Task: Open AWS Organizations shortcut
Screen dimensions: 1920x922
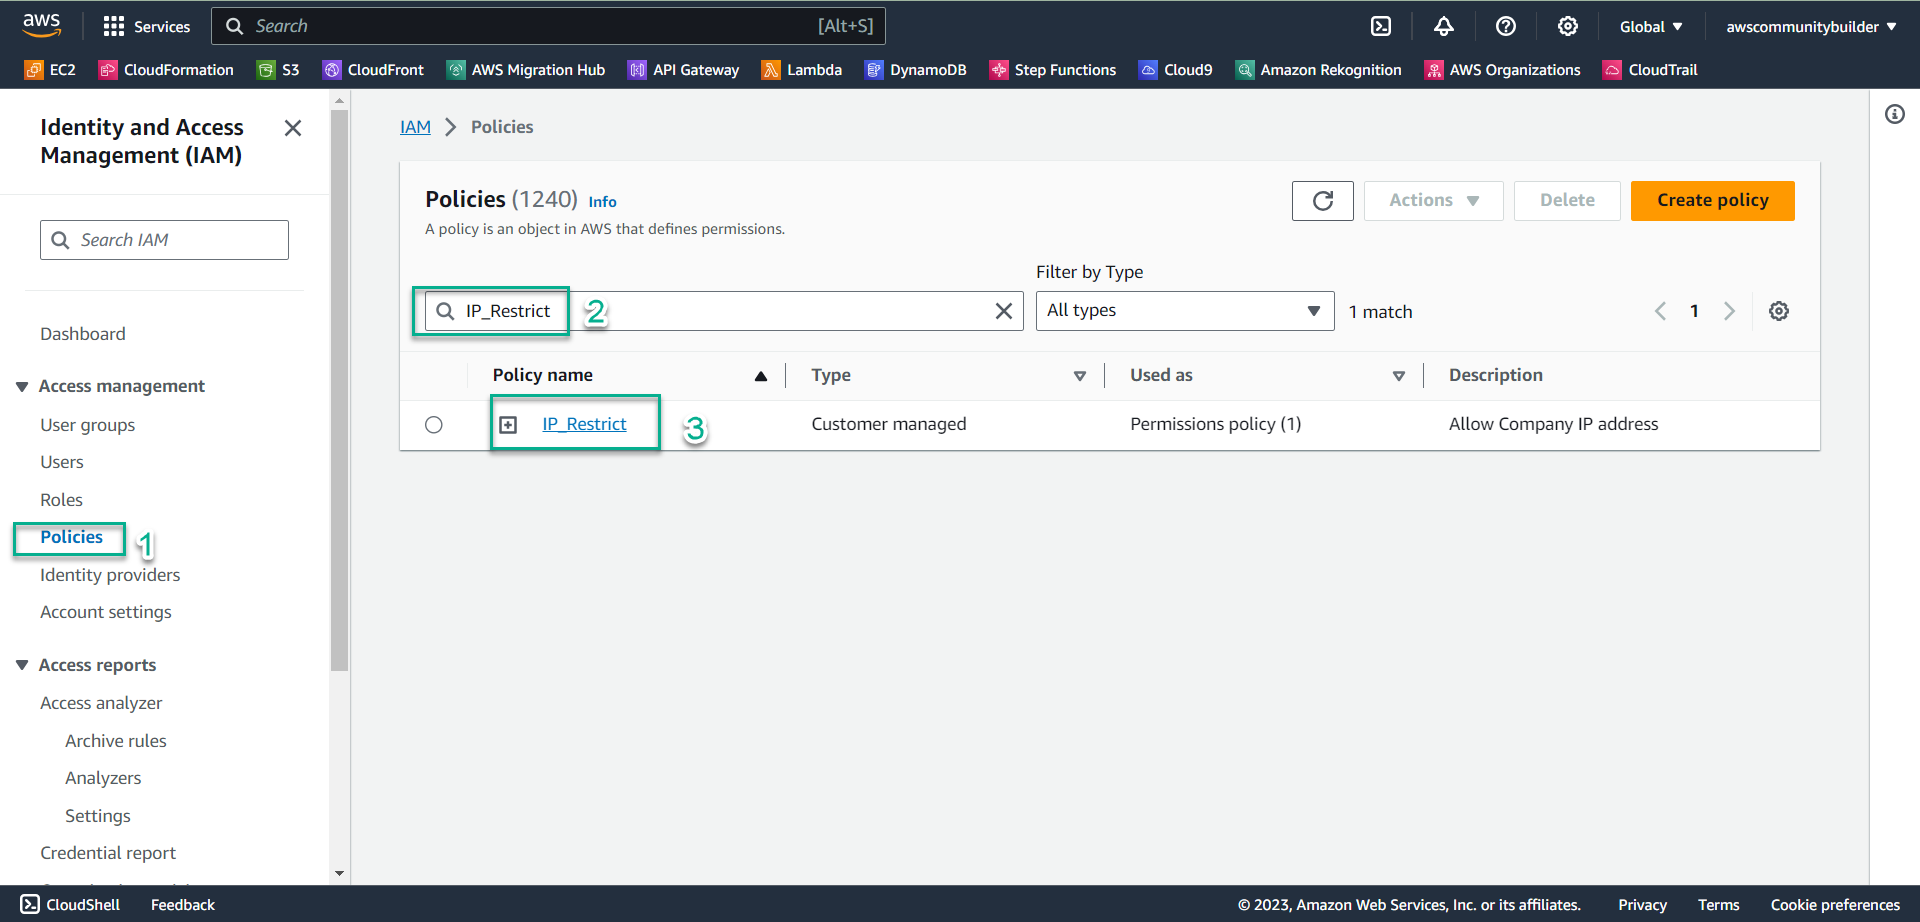Action: tap(1503, 70)
